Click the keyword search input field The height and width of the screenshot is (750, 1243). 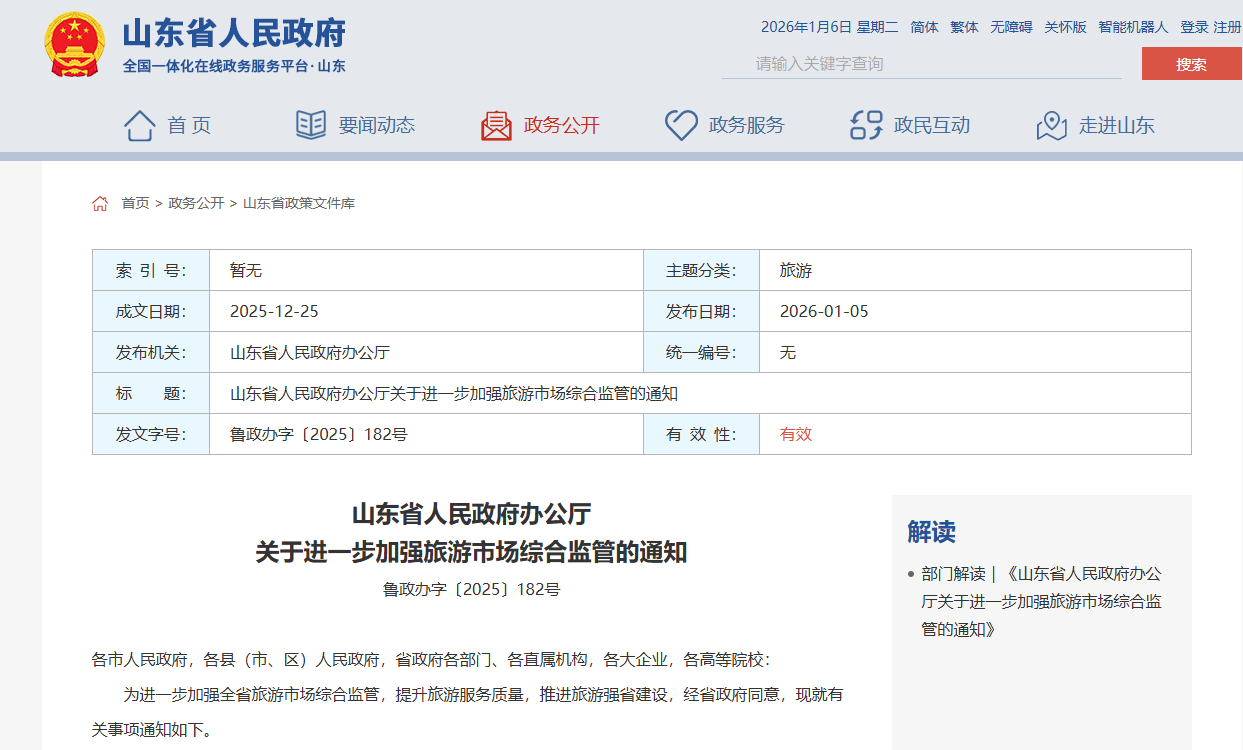tap(920, 64)
